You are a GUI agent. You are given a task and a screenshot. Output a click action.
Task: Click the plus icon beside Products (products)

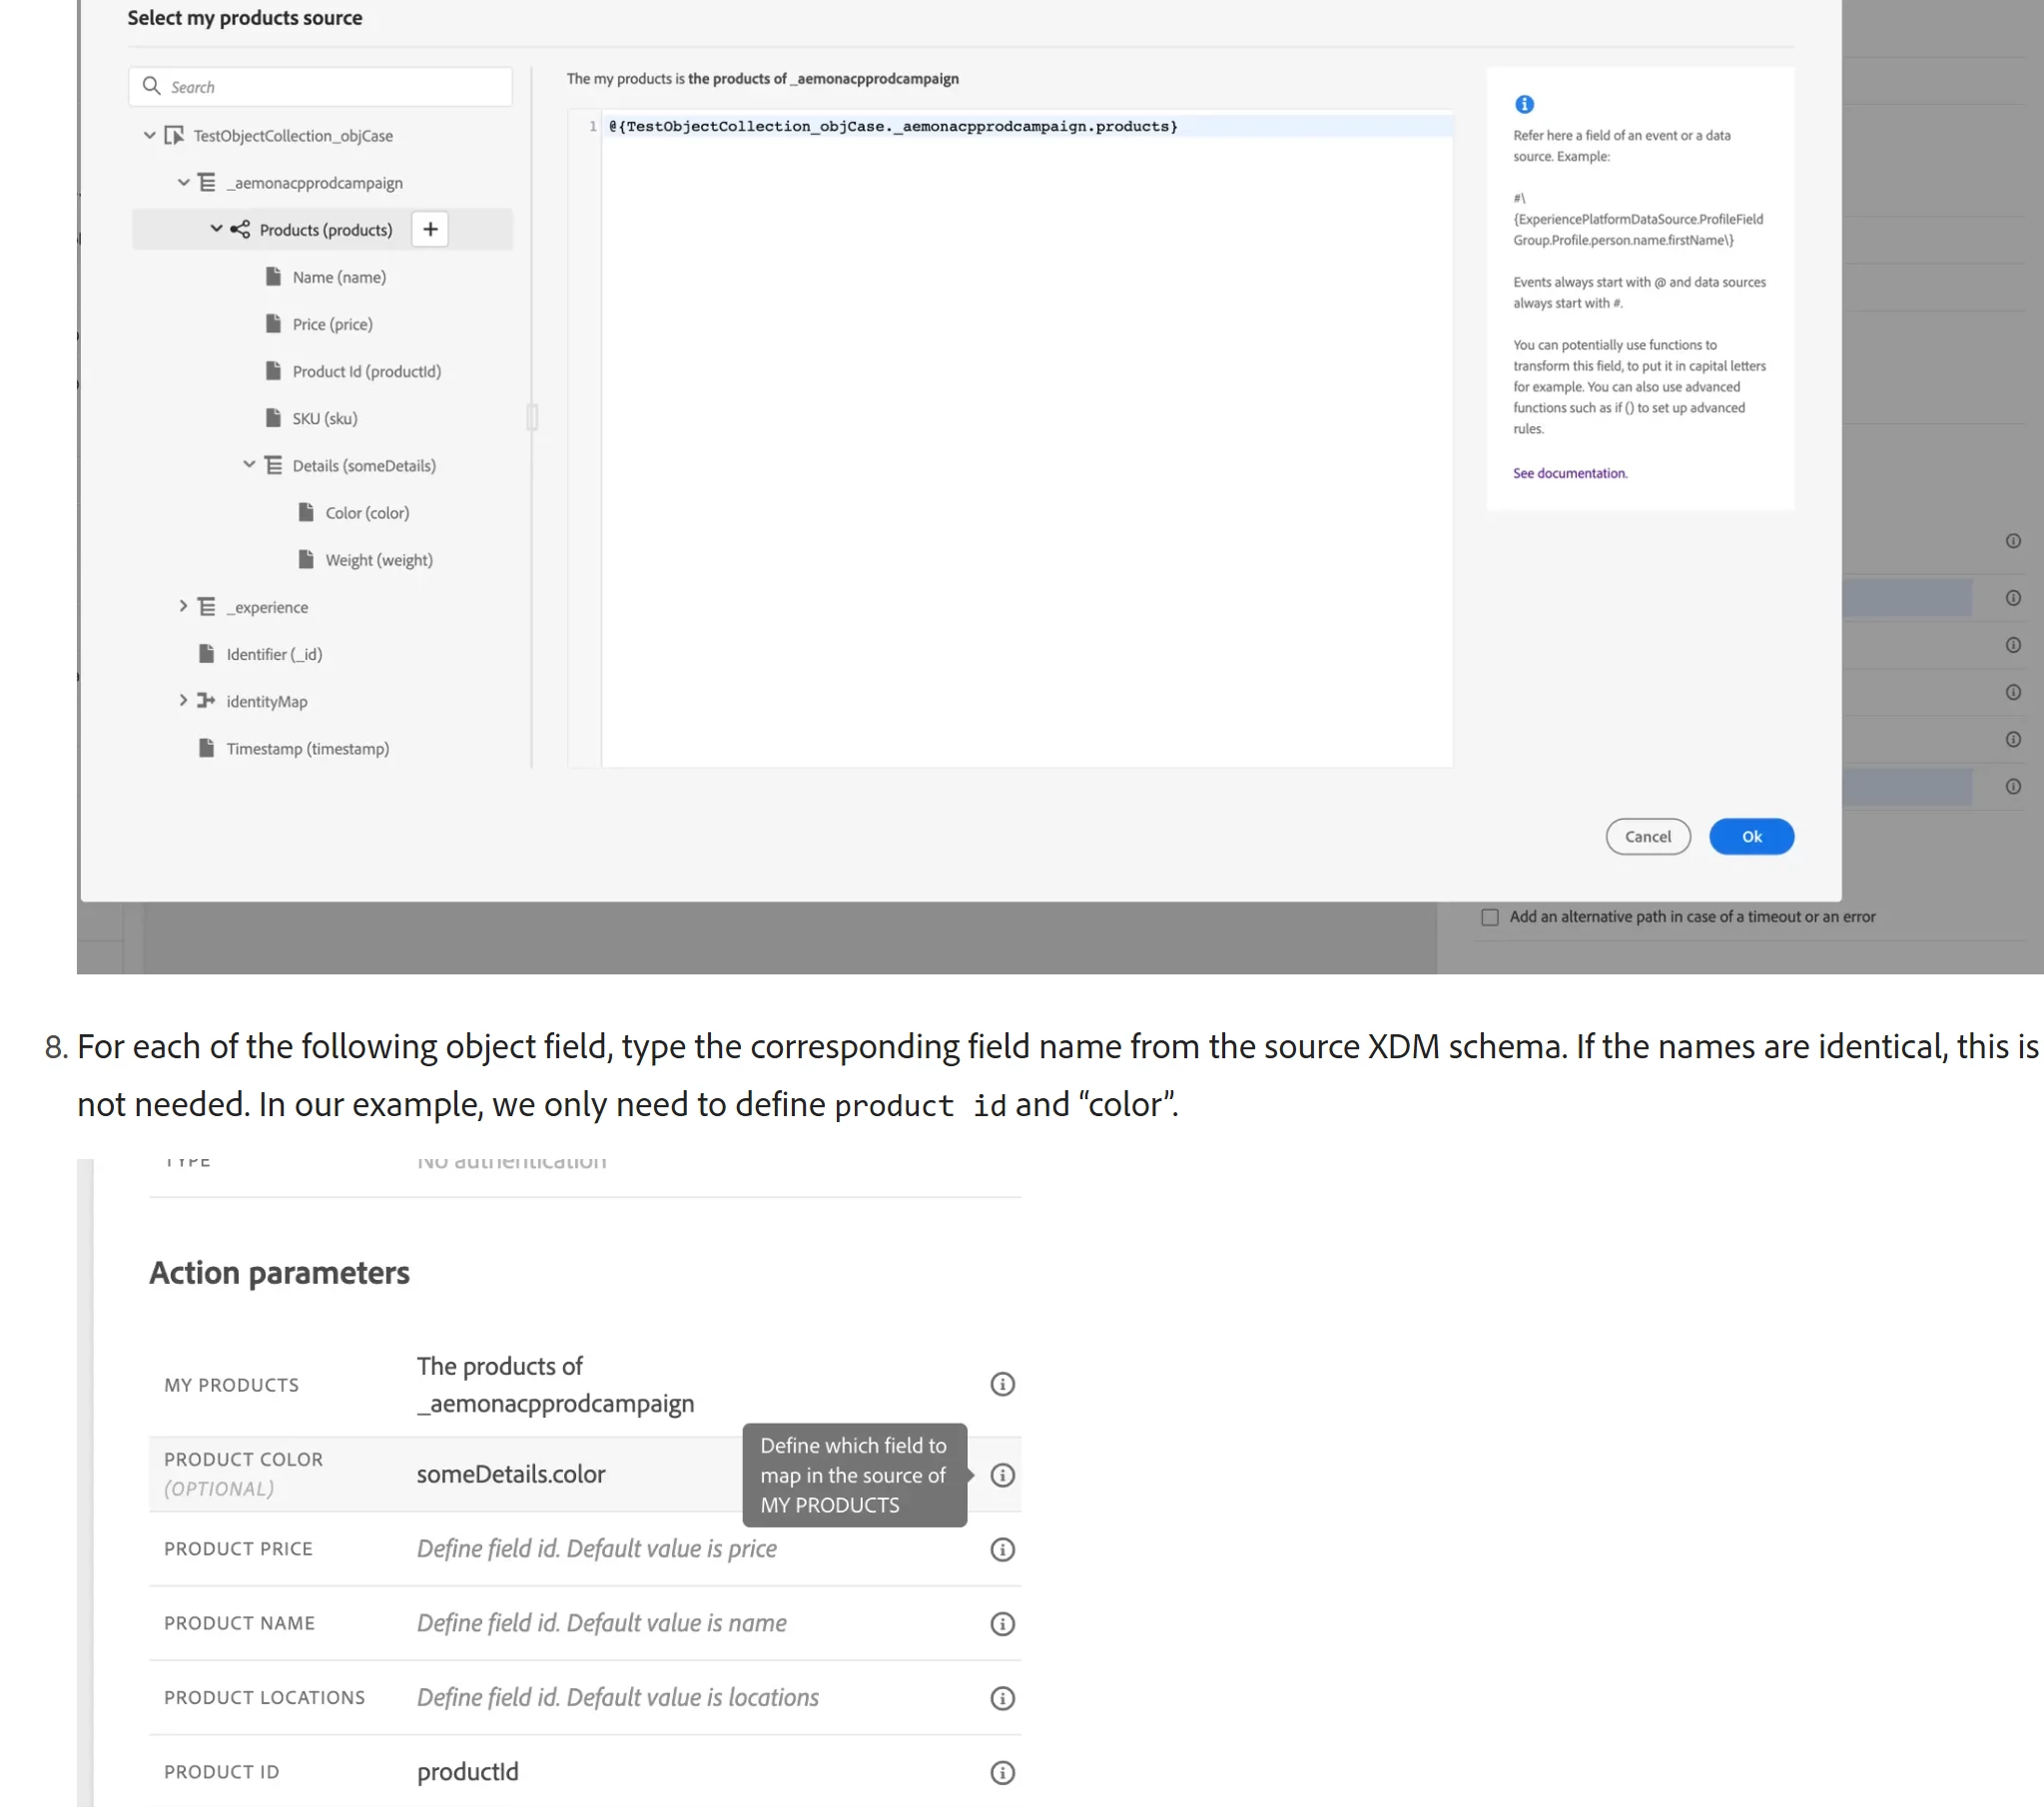pos(430,229)
